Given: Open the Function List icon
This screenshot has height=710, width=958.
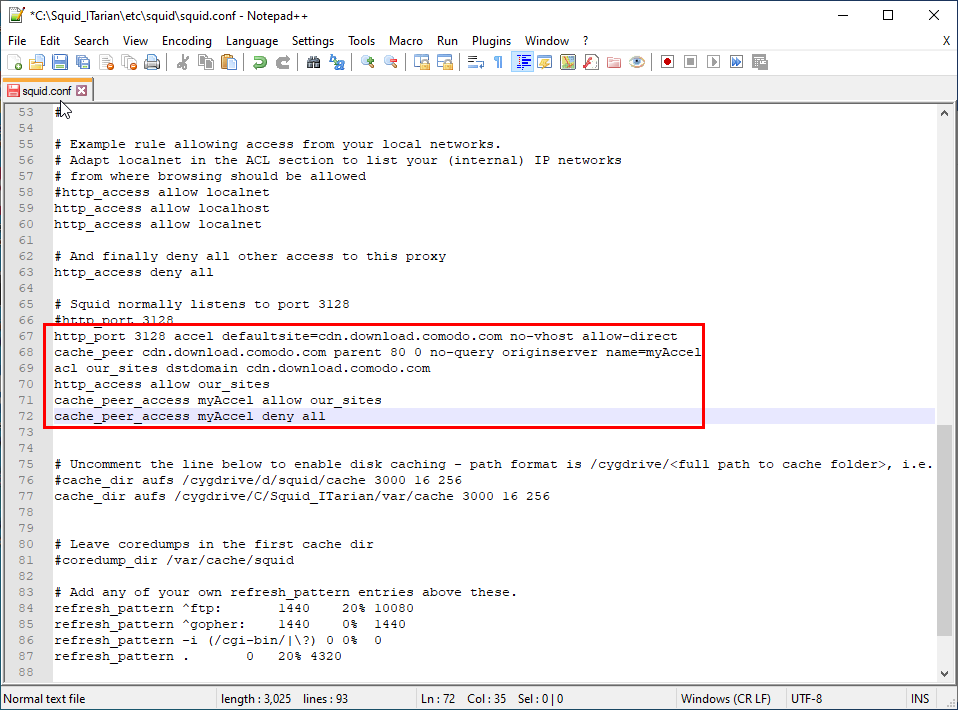Looking at the screenshot, I should coord(591,62).
